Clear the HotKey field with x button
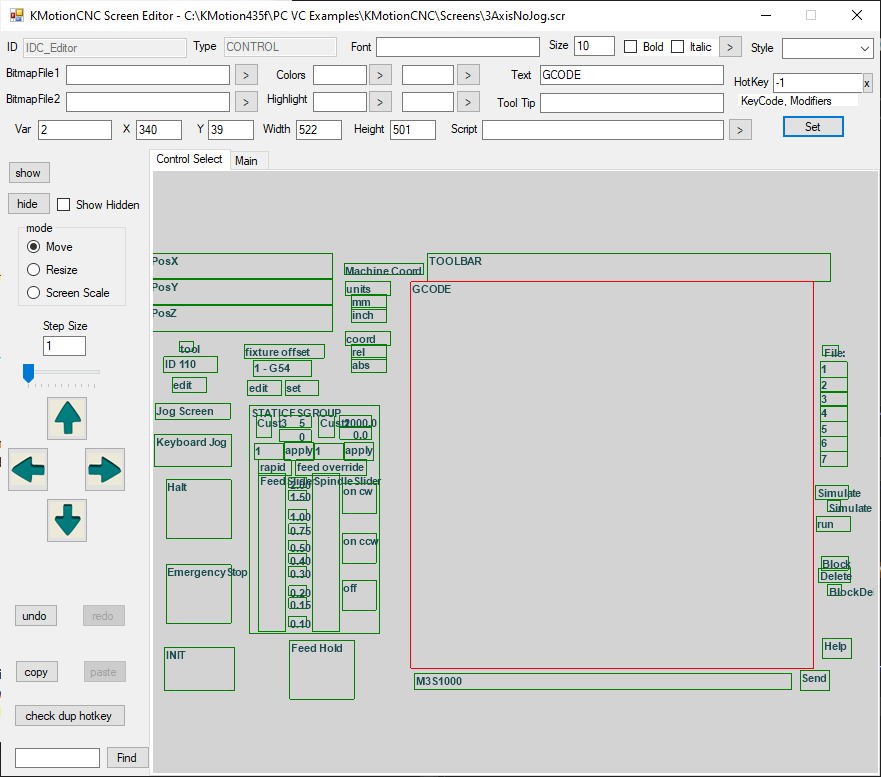 tap(867, 83)
